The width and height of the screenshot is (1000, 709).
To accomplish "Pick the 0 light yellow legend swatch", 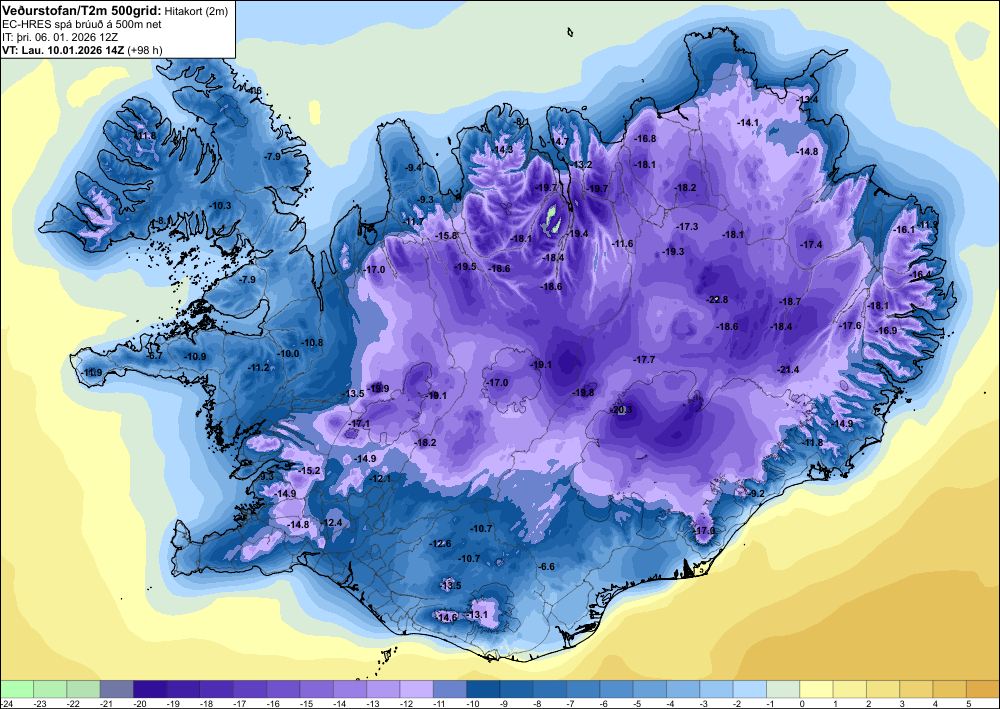I will 816,690.
